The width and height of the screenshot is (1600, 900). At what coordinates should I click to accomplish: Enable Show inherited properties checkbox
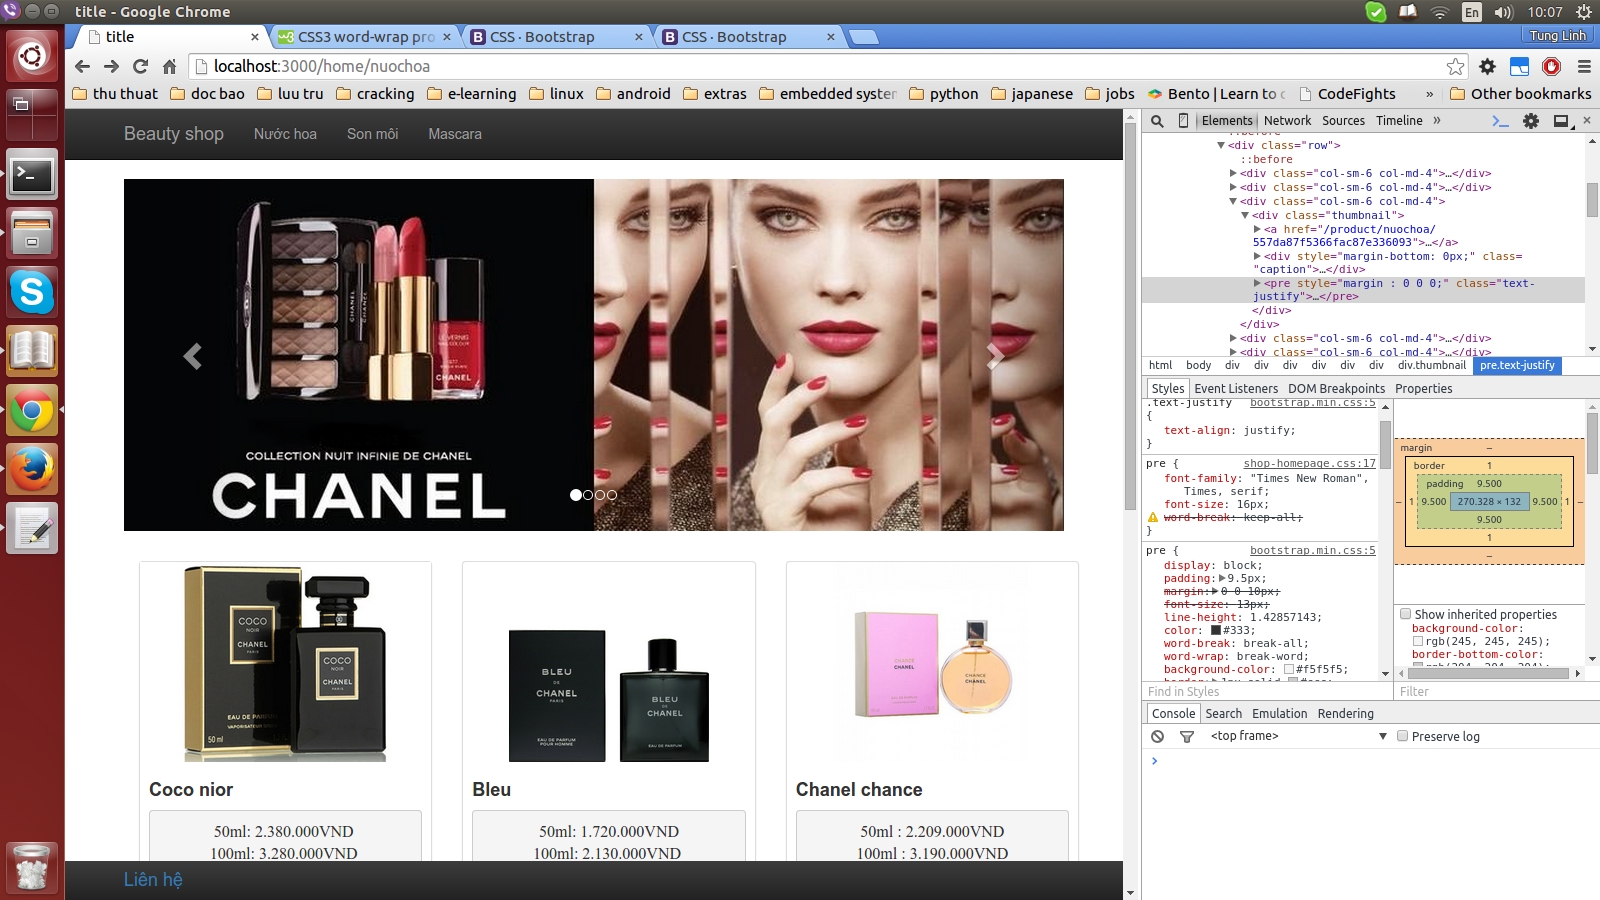(1405, 614)
